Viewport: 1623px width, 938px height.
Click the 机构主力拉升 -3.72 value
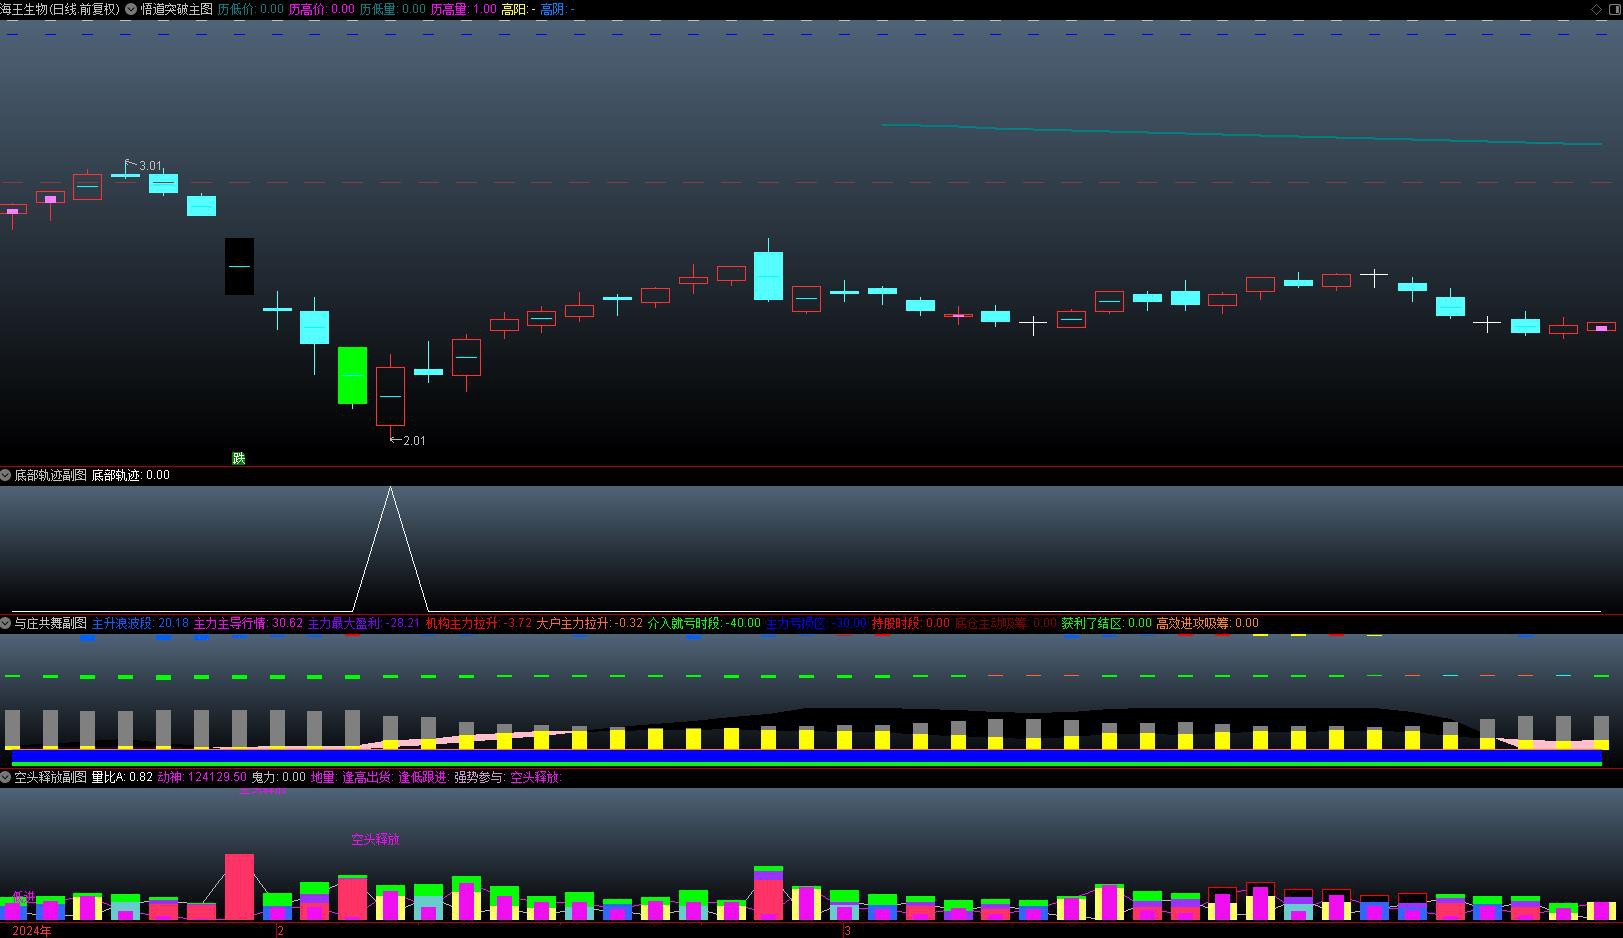point(479,623)
